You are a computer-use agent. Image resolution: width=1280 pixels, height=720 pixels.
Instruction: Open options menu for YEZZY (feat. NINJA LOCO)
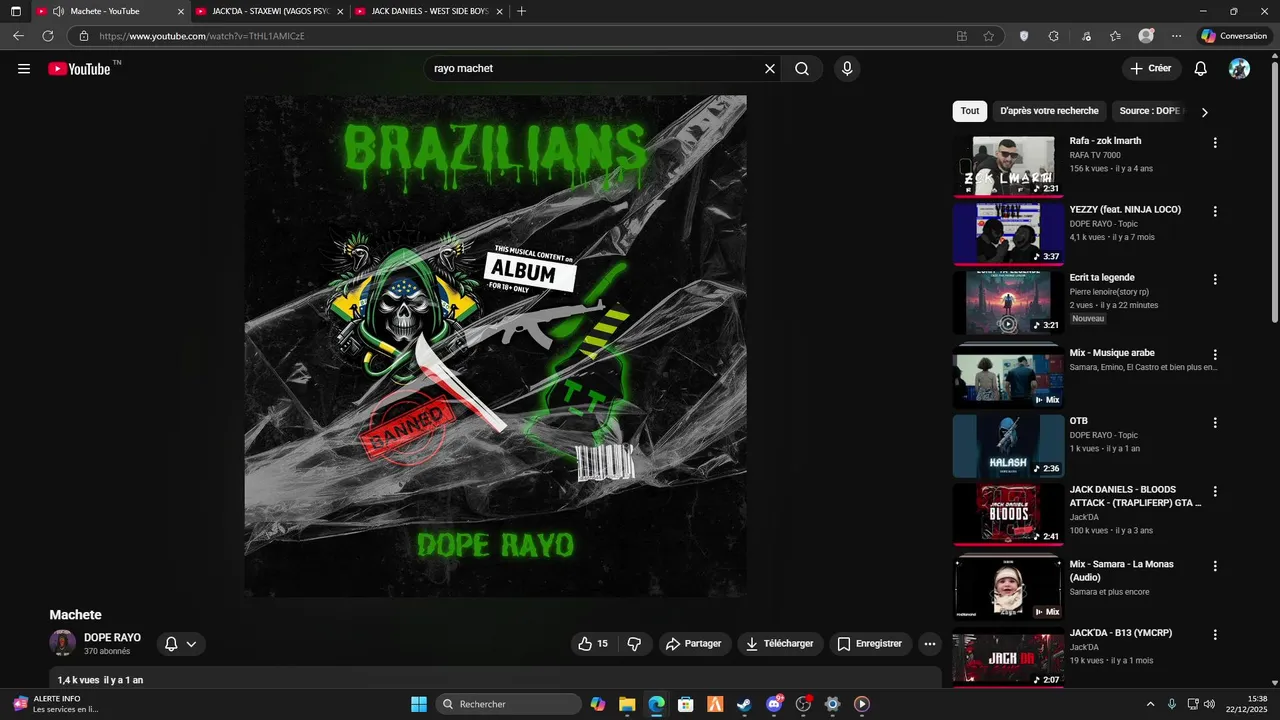point(1215,212)
